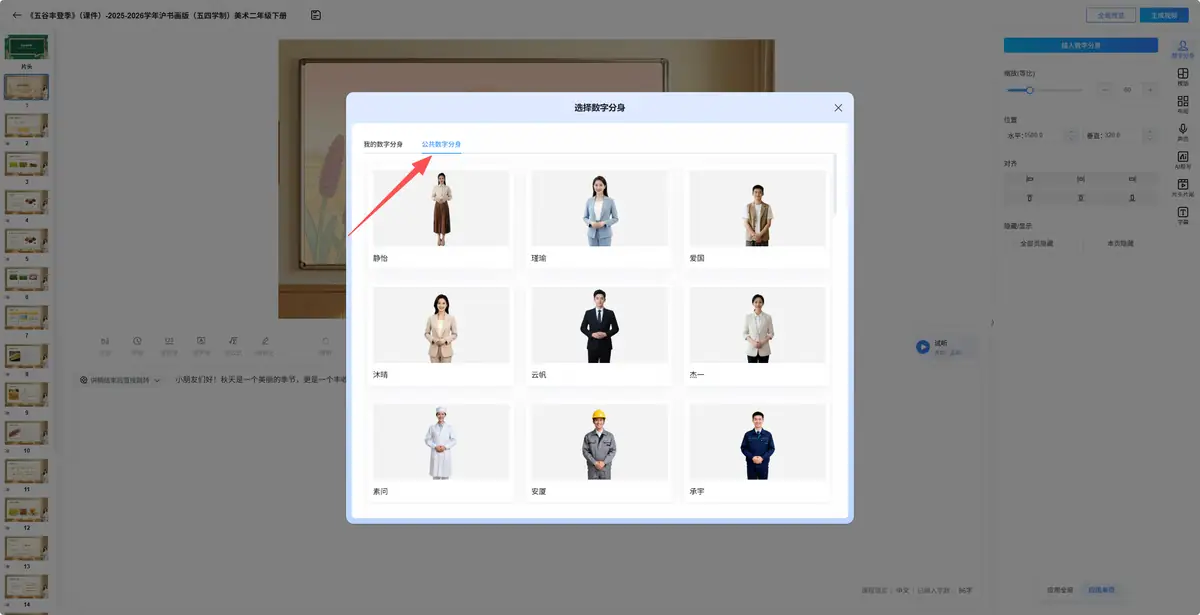The image size is (1200, 615).
Task: Open the 模版 template sidebar icon
Action: tap(1183, 76)
